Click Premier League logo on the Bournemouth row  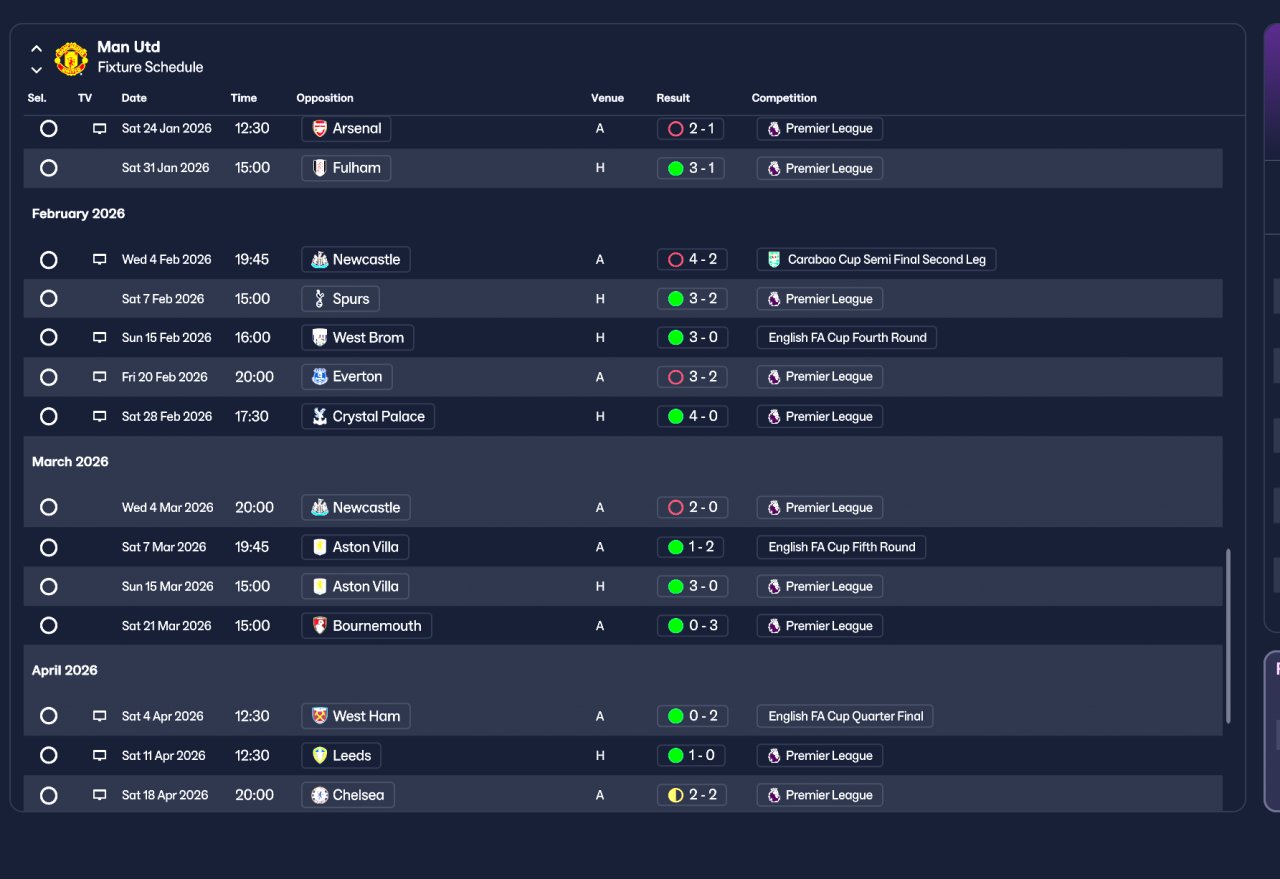click(774, 626)
